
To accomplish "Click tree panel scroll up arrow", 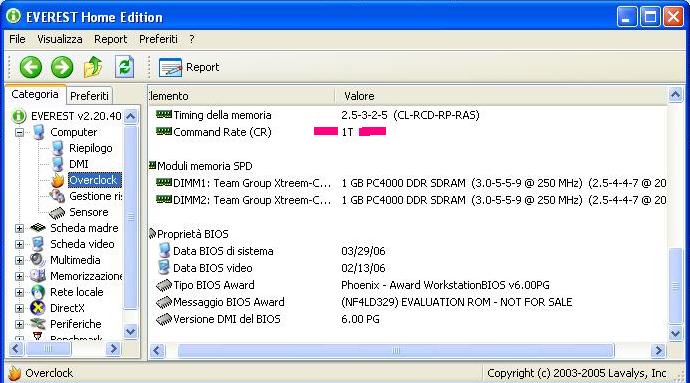I will 131,117.
